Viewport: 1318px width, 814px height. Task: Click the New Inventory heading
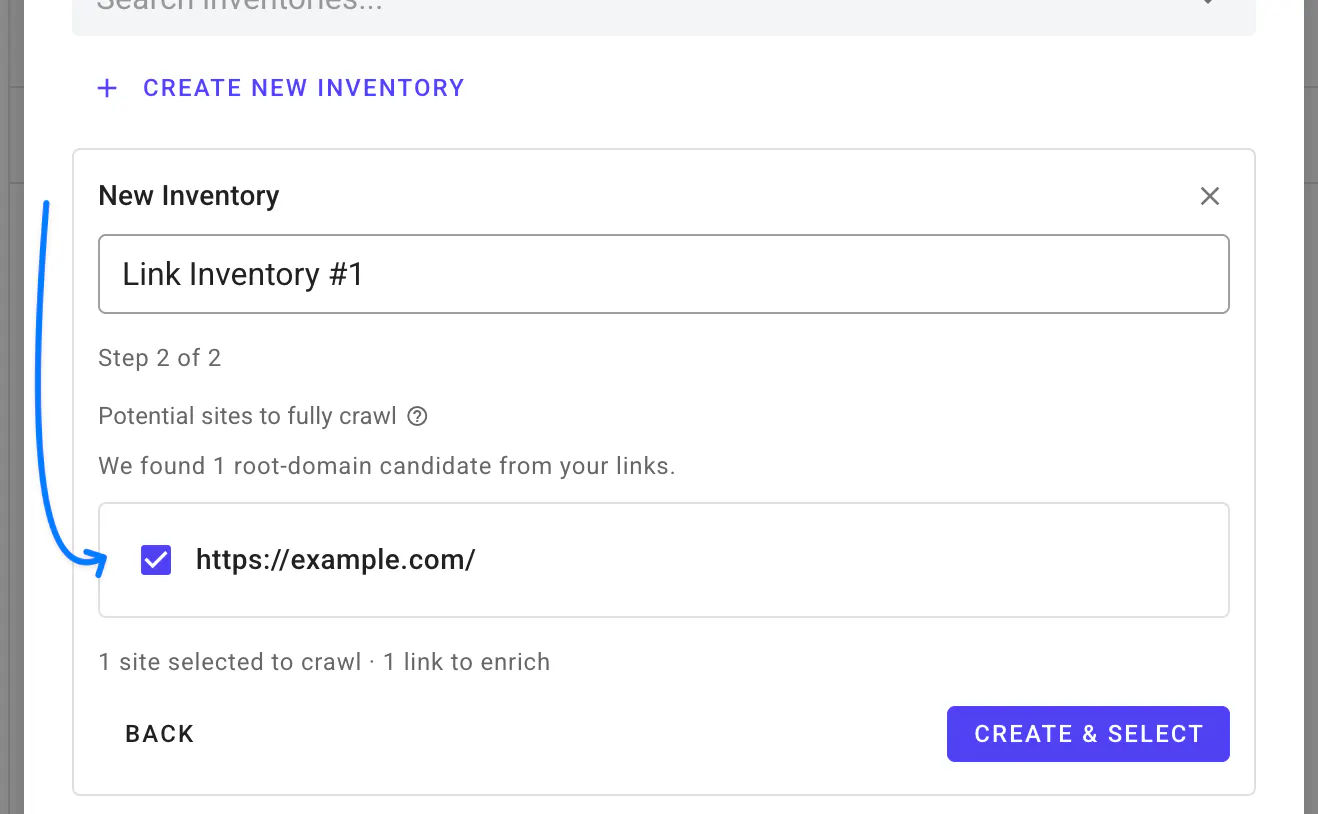[x=189, y=196]
